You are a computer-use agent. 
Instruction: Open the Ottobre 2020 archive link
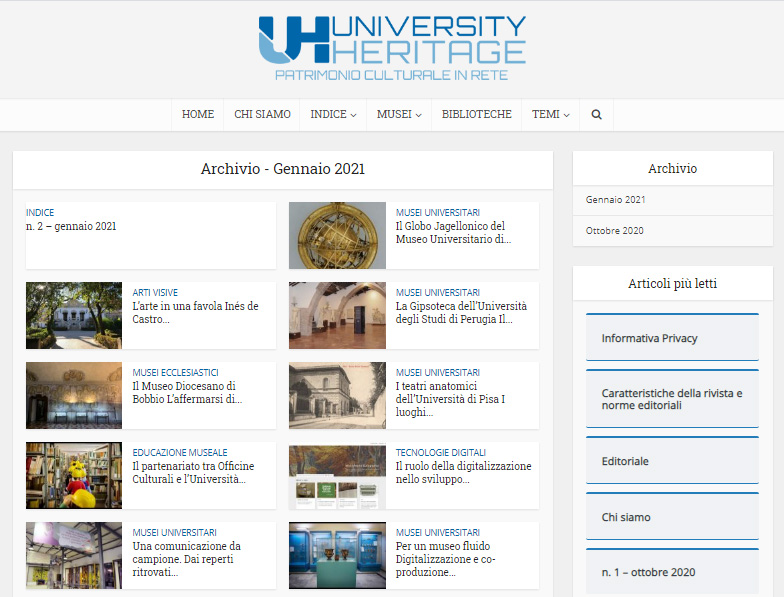point(614,230)
